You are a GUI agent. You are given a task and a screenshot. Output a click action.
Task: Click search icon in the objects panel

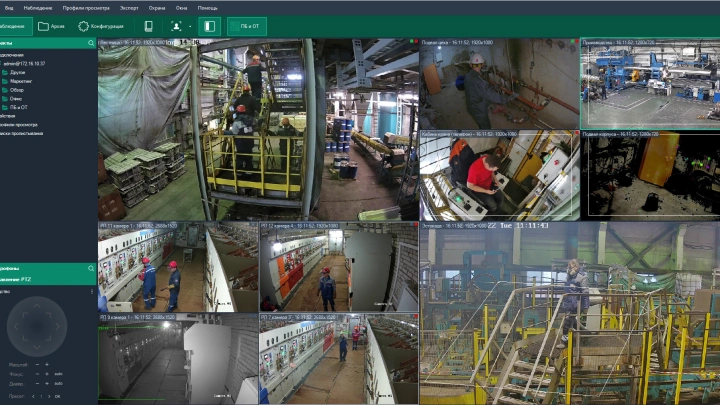(91, 43)
